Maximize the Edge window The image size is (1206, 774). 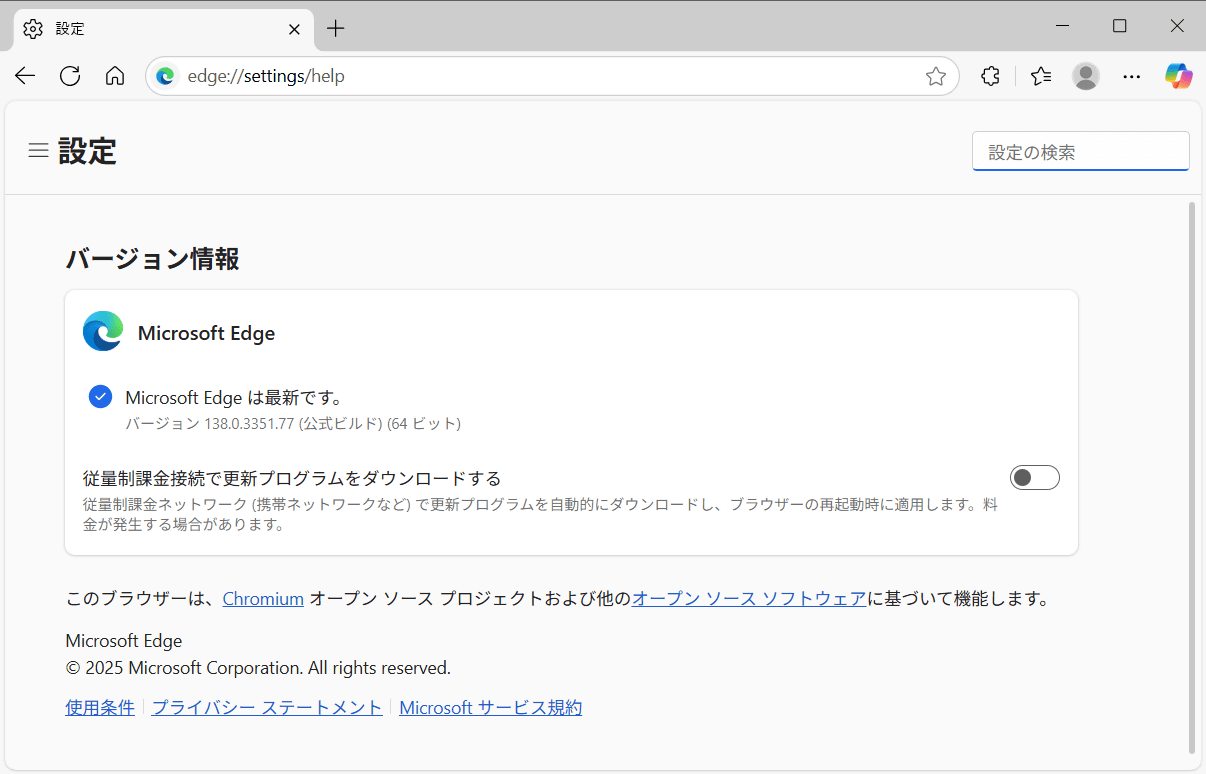coord(1120,26)
